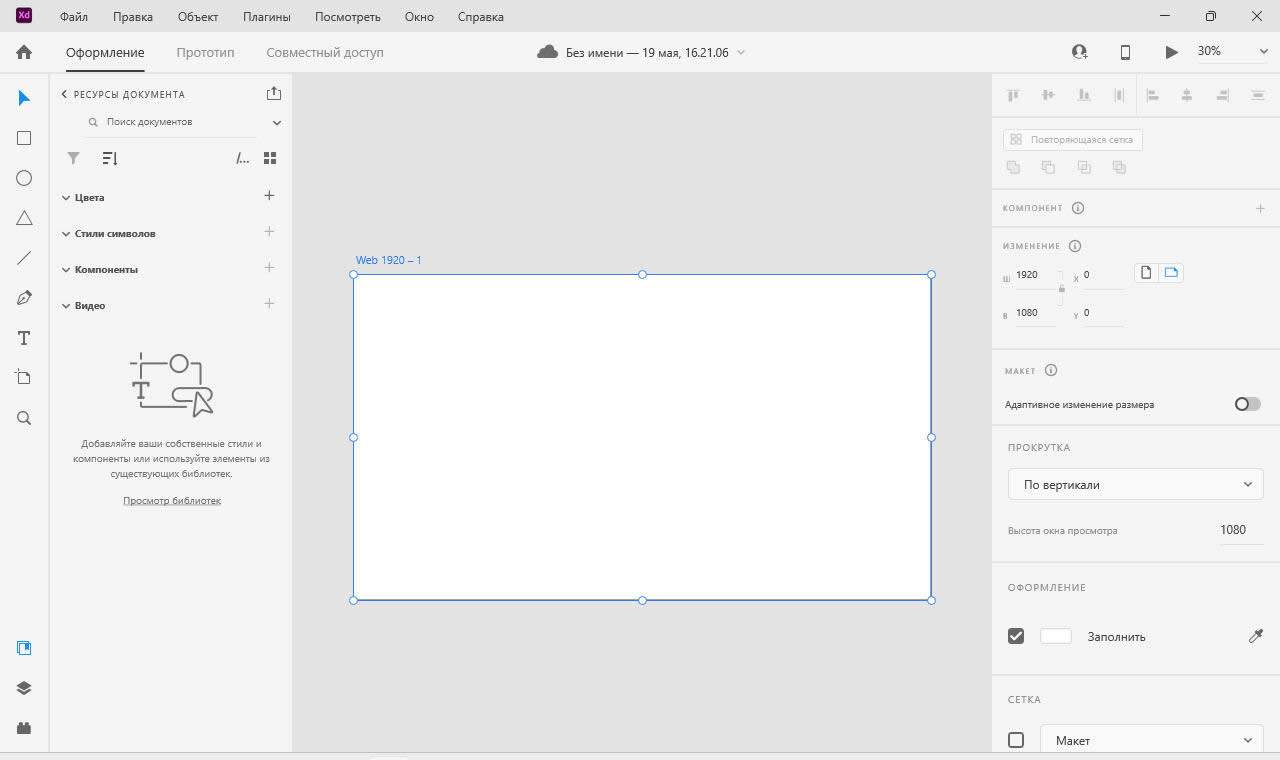This screenshot has width=1280, height=760.
Task: Switch to the Прототип tab
Action: (x=205, y=52)
